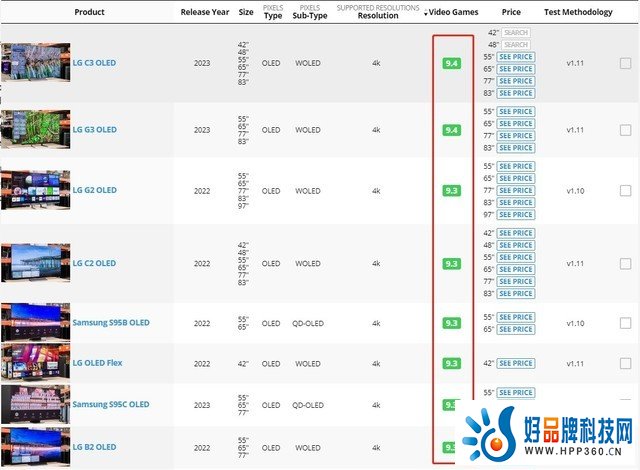See price for LG G2 97" size
Viewport: 640px width, 470px height.
pos(516,215)
